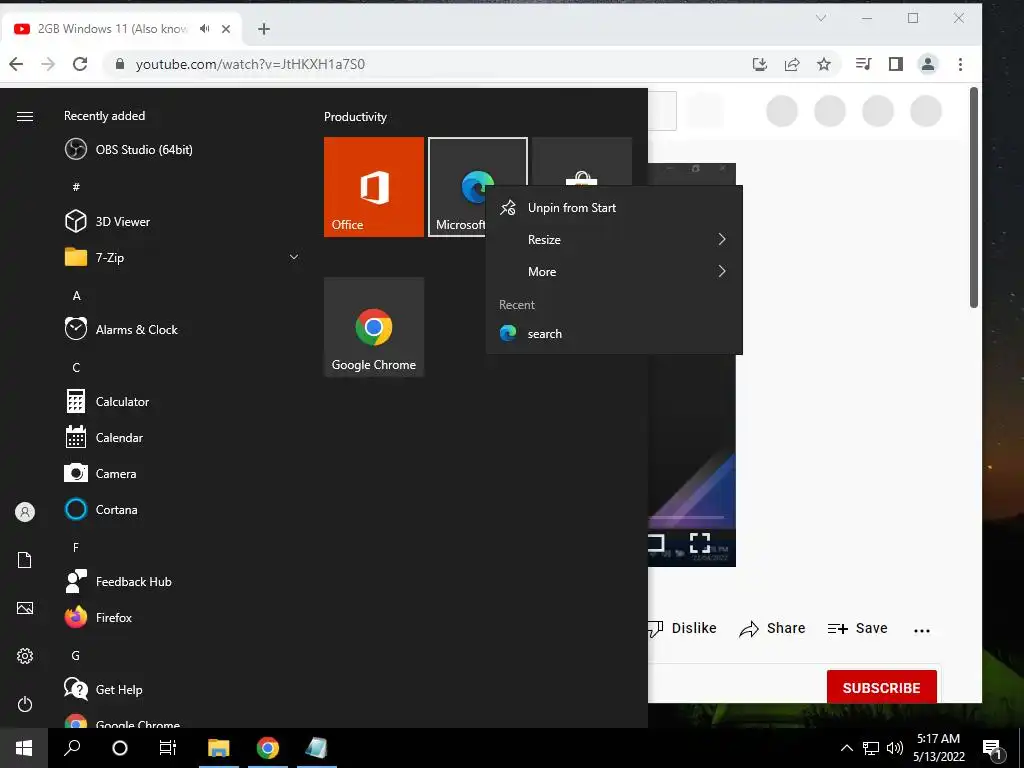Expand the 7-Zip folder chevron
This screenshot has height=768, width=1024.
tap(294, 257)
